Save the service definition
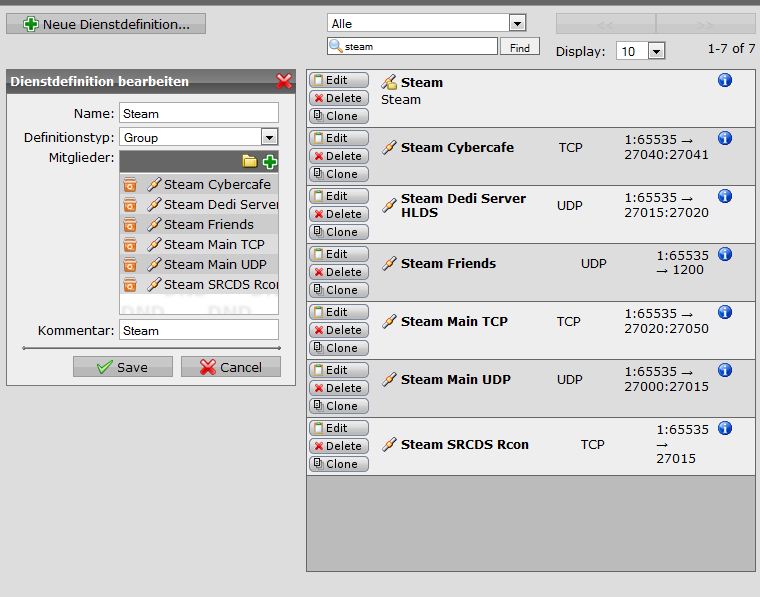Screen dimensions: 760x597 click(x=123, y=367)
